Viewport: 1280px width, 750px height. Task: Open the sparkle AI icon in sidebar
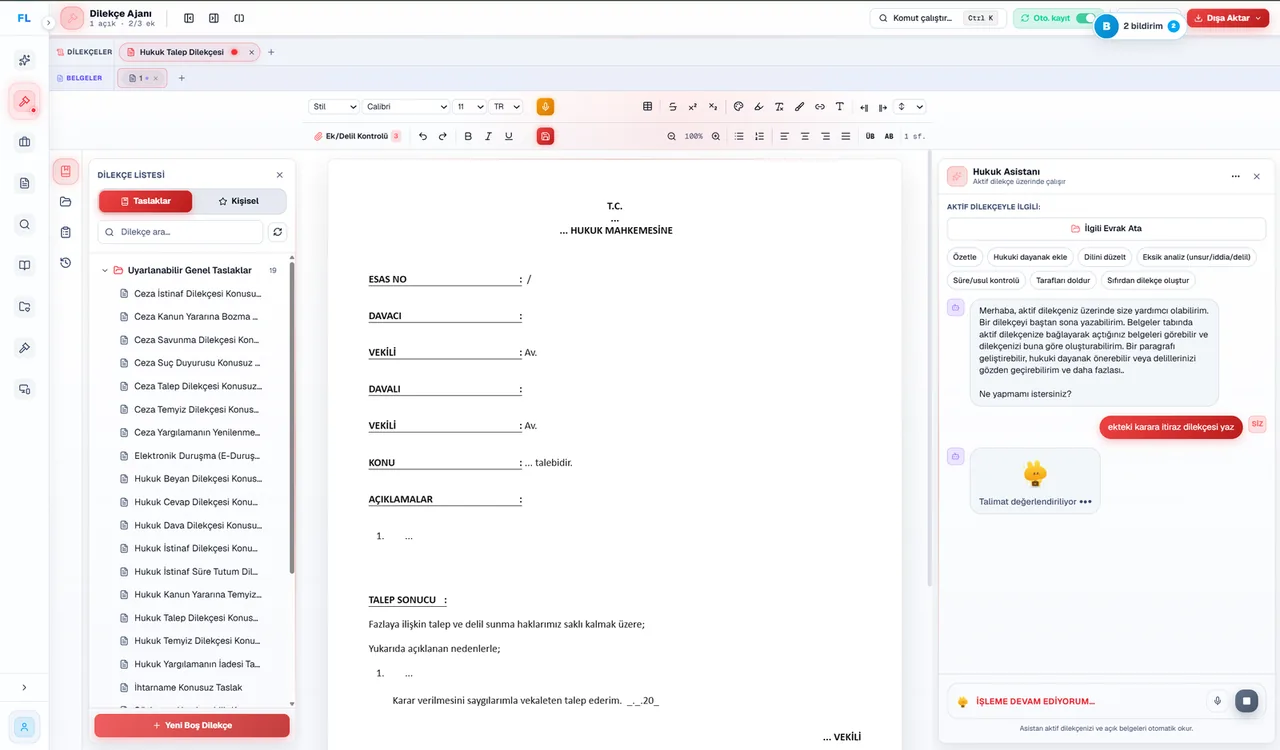coord(24,60)
